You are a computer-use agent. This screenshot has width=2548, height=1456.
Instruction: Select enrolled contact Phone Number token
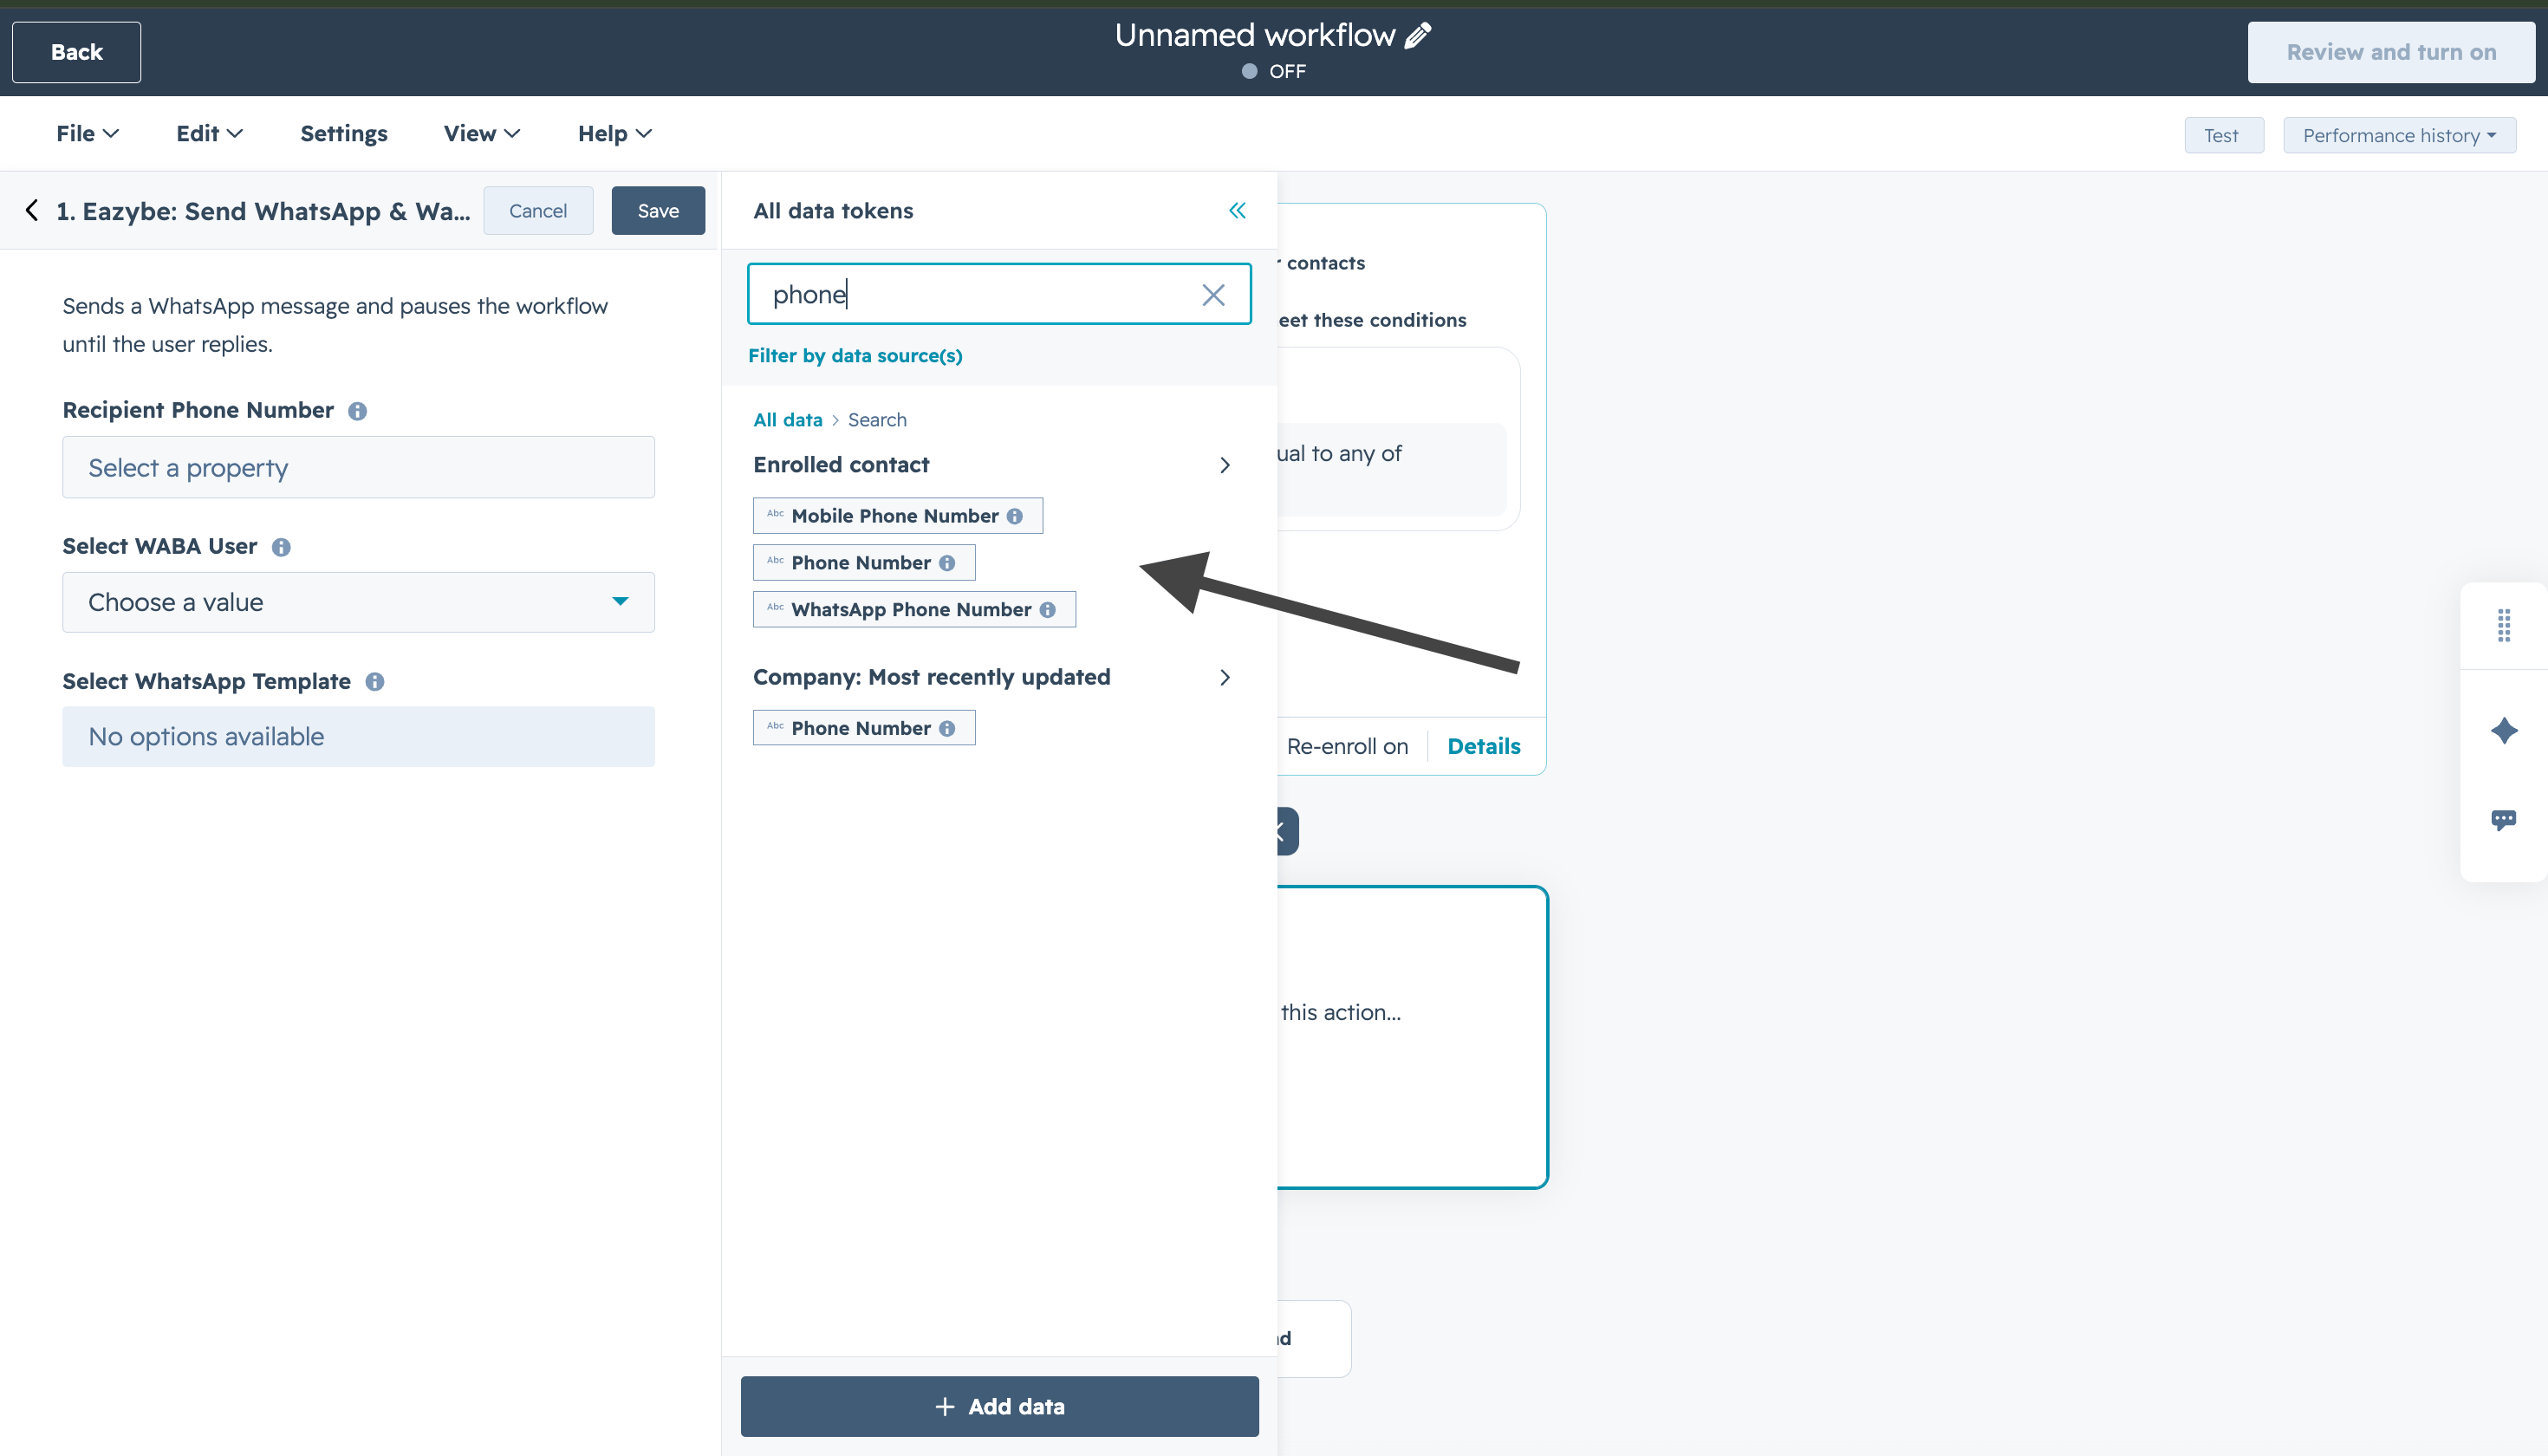click(x=864, y=563)
